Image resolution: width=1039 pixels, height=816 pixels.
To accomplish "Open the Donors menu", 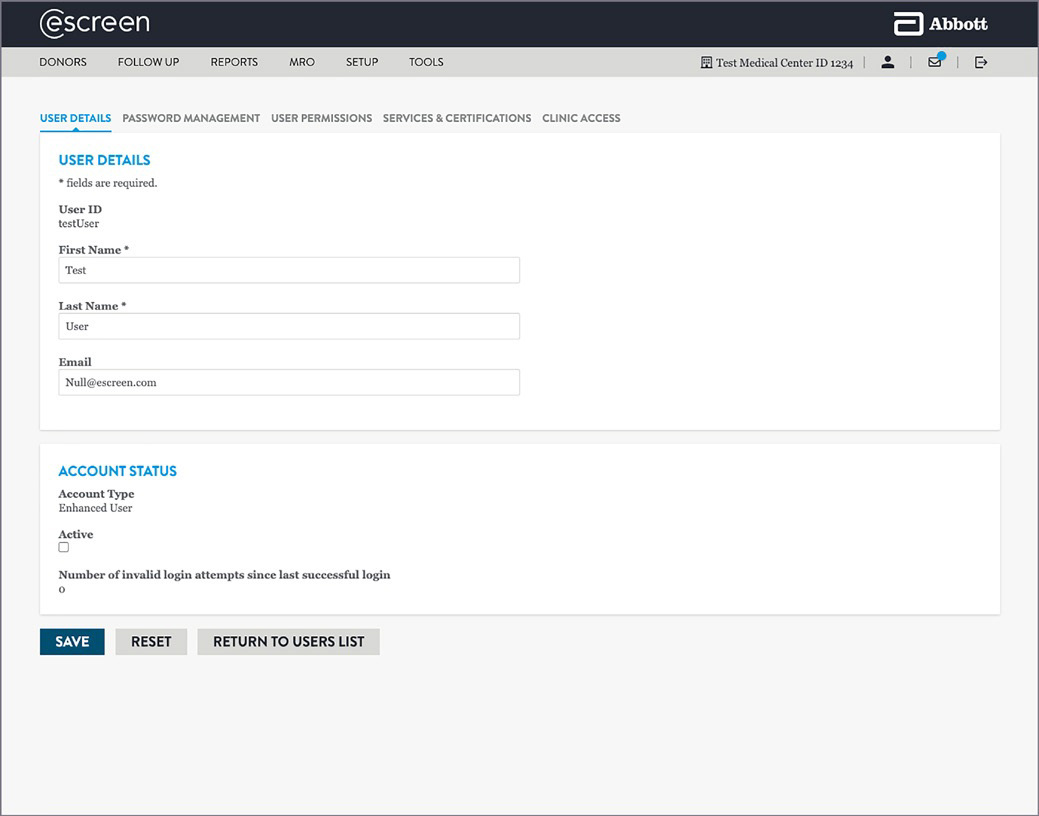I will (x=63, y=62).
